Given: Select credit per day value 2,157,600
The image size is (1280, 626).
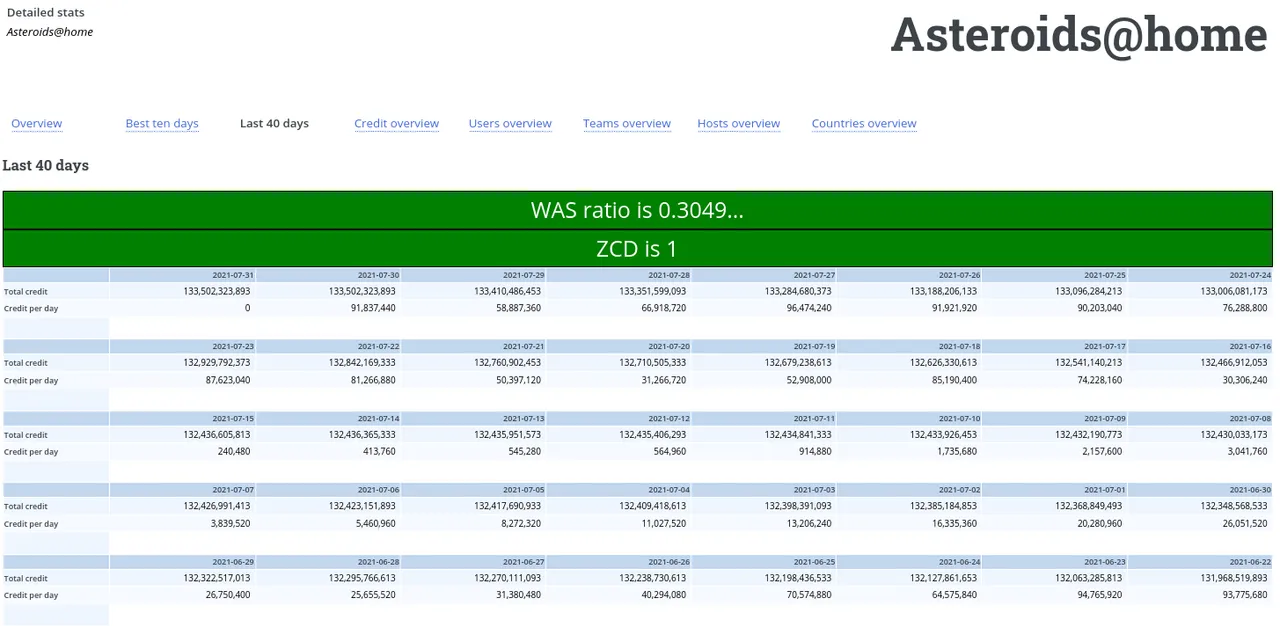Looking at the screenshot, I should (1102, 452).
